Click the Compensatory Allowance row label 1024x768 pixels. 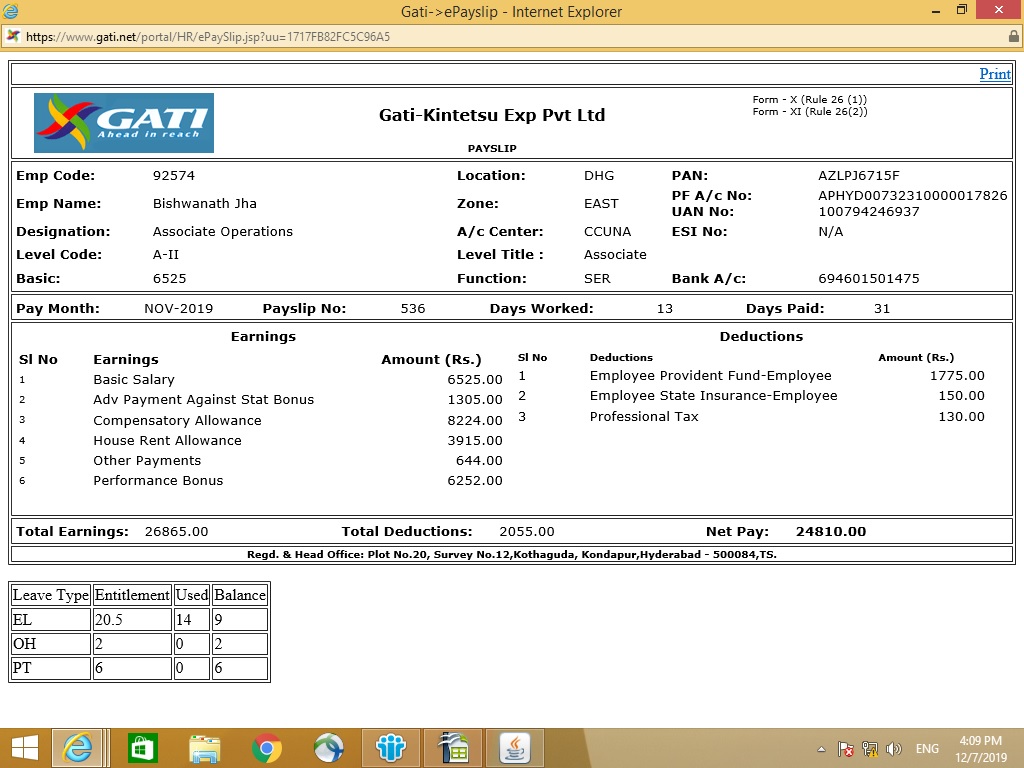[177, 421]
